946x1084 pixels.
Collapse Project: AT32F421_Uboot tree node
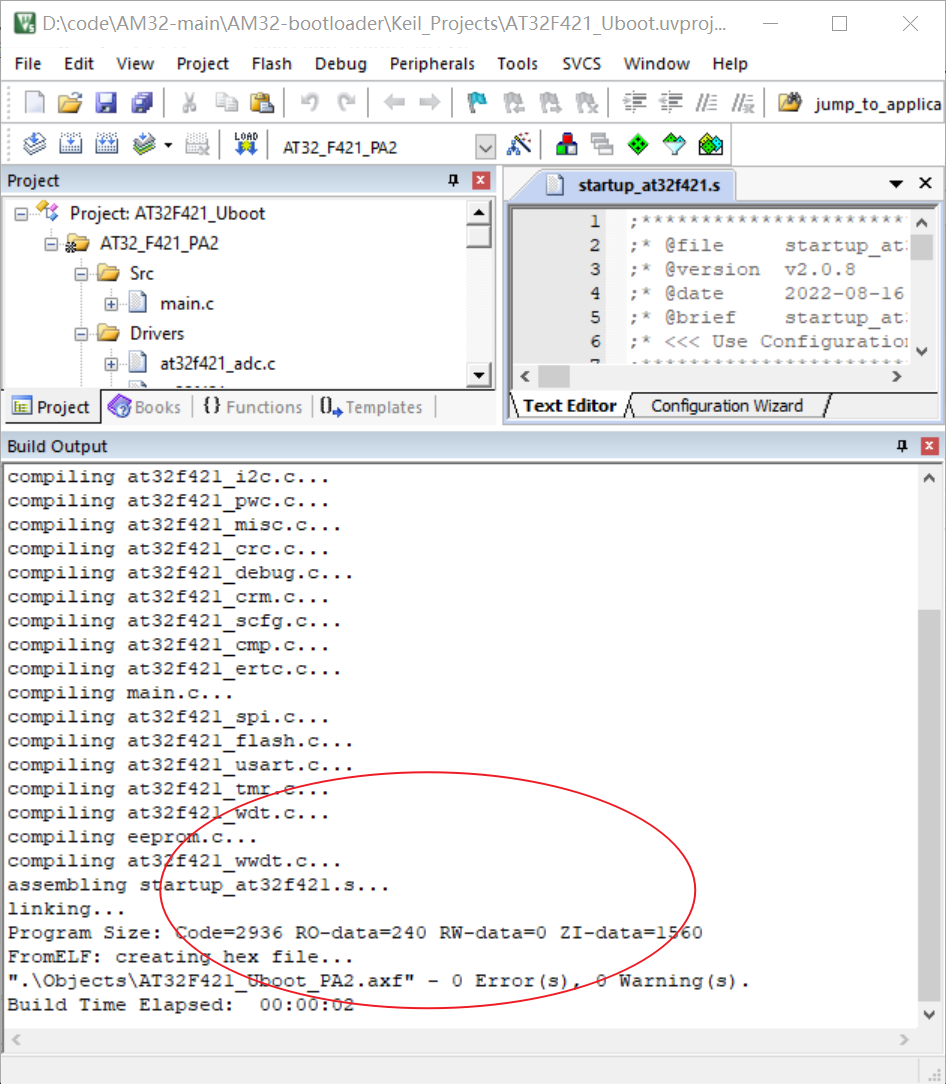21,214
